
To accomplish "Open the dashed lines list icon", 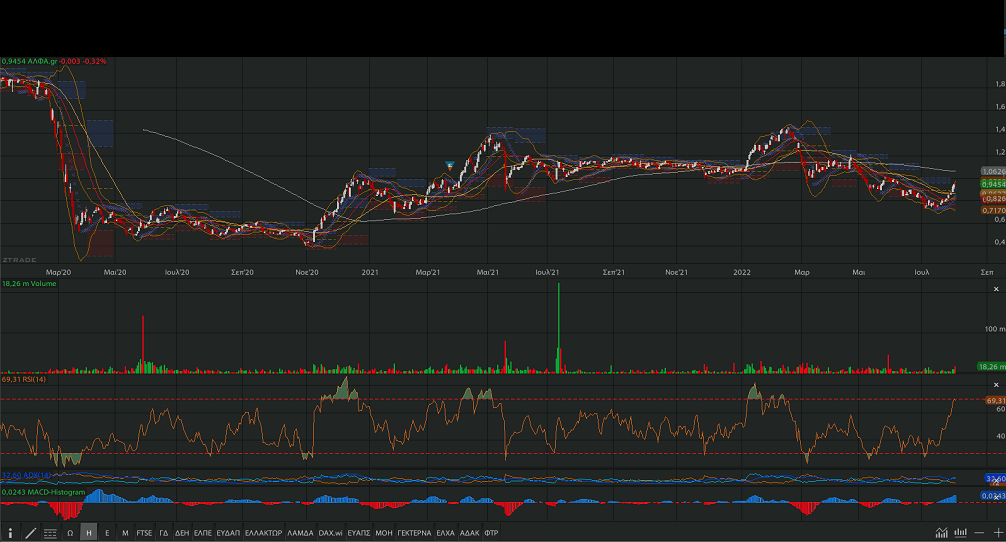I will pos(49,533).
